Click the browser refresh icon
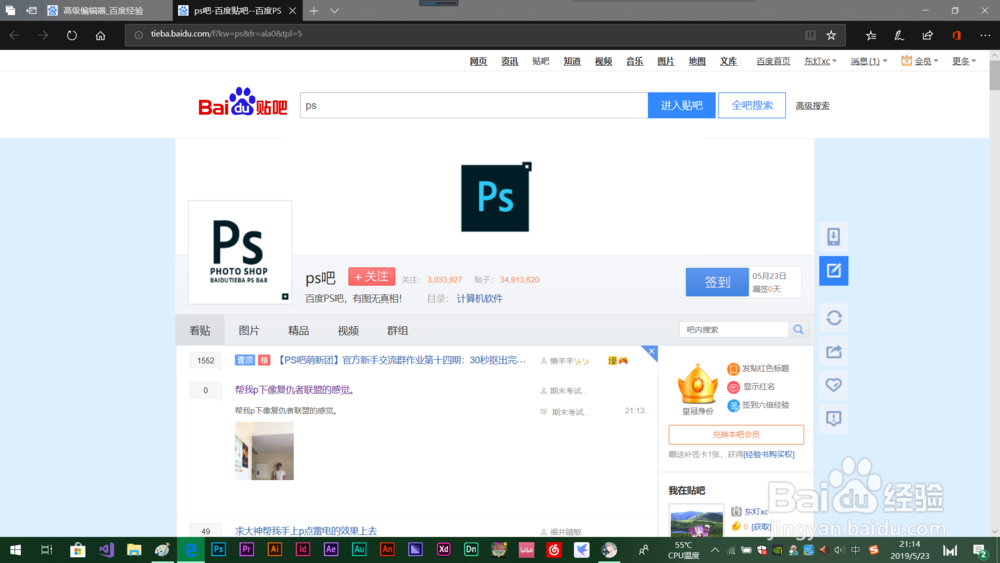1000x563 pixels. coord(71,35)
